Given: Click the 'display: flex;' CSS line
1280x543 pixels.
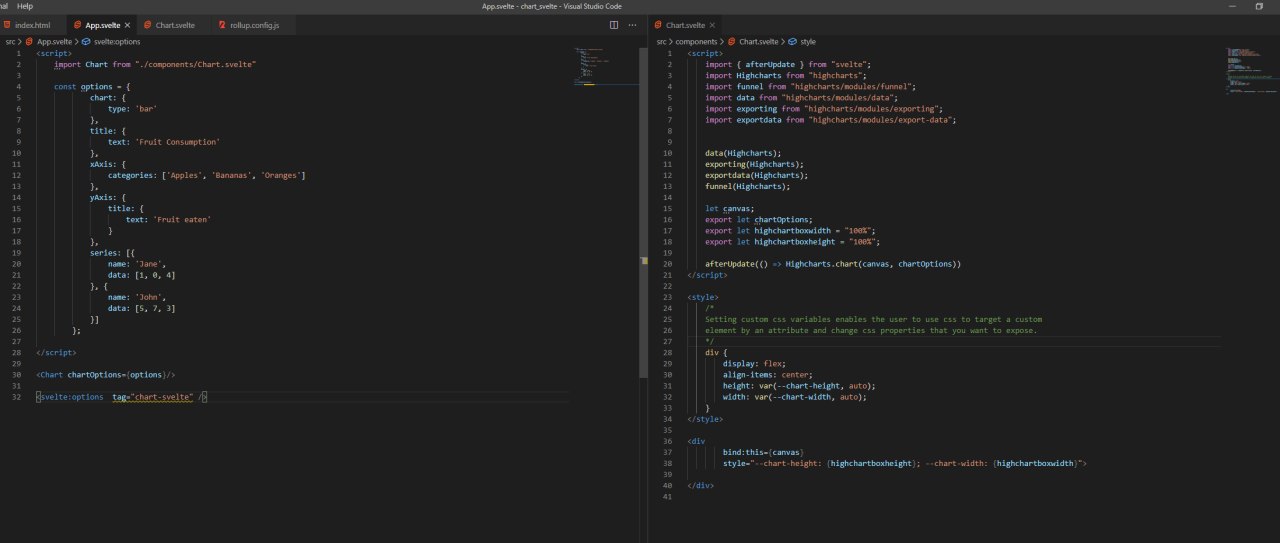Looking at the screenshot, I should (x=755, y=363).
